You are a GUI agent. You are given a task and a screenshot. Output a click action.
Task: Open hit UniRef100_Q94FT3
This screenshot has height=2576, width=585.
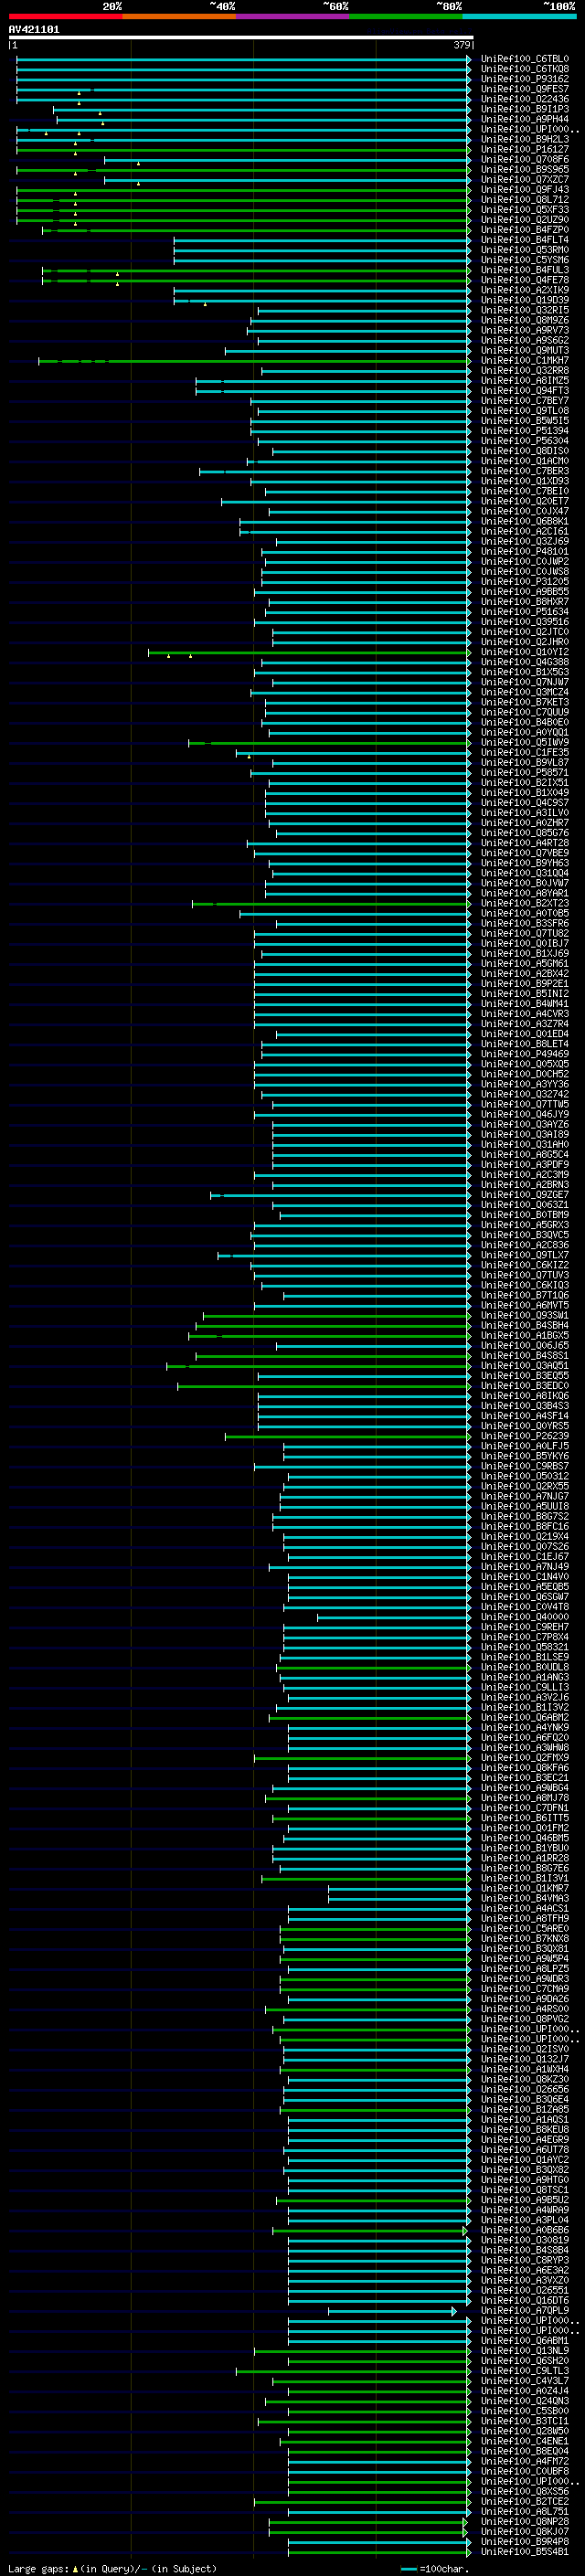click(x=525, y=391)
